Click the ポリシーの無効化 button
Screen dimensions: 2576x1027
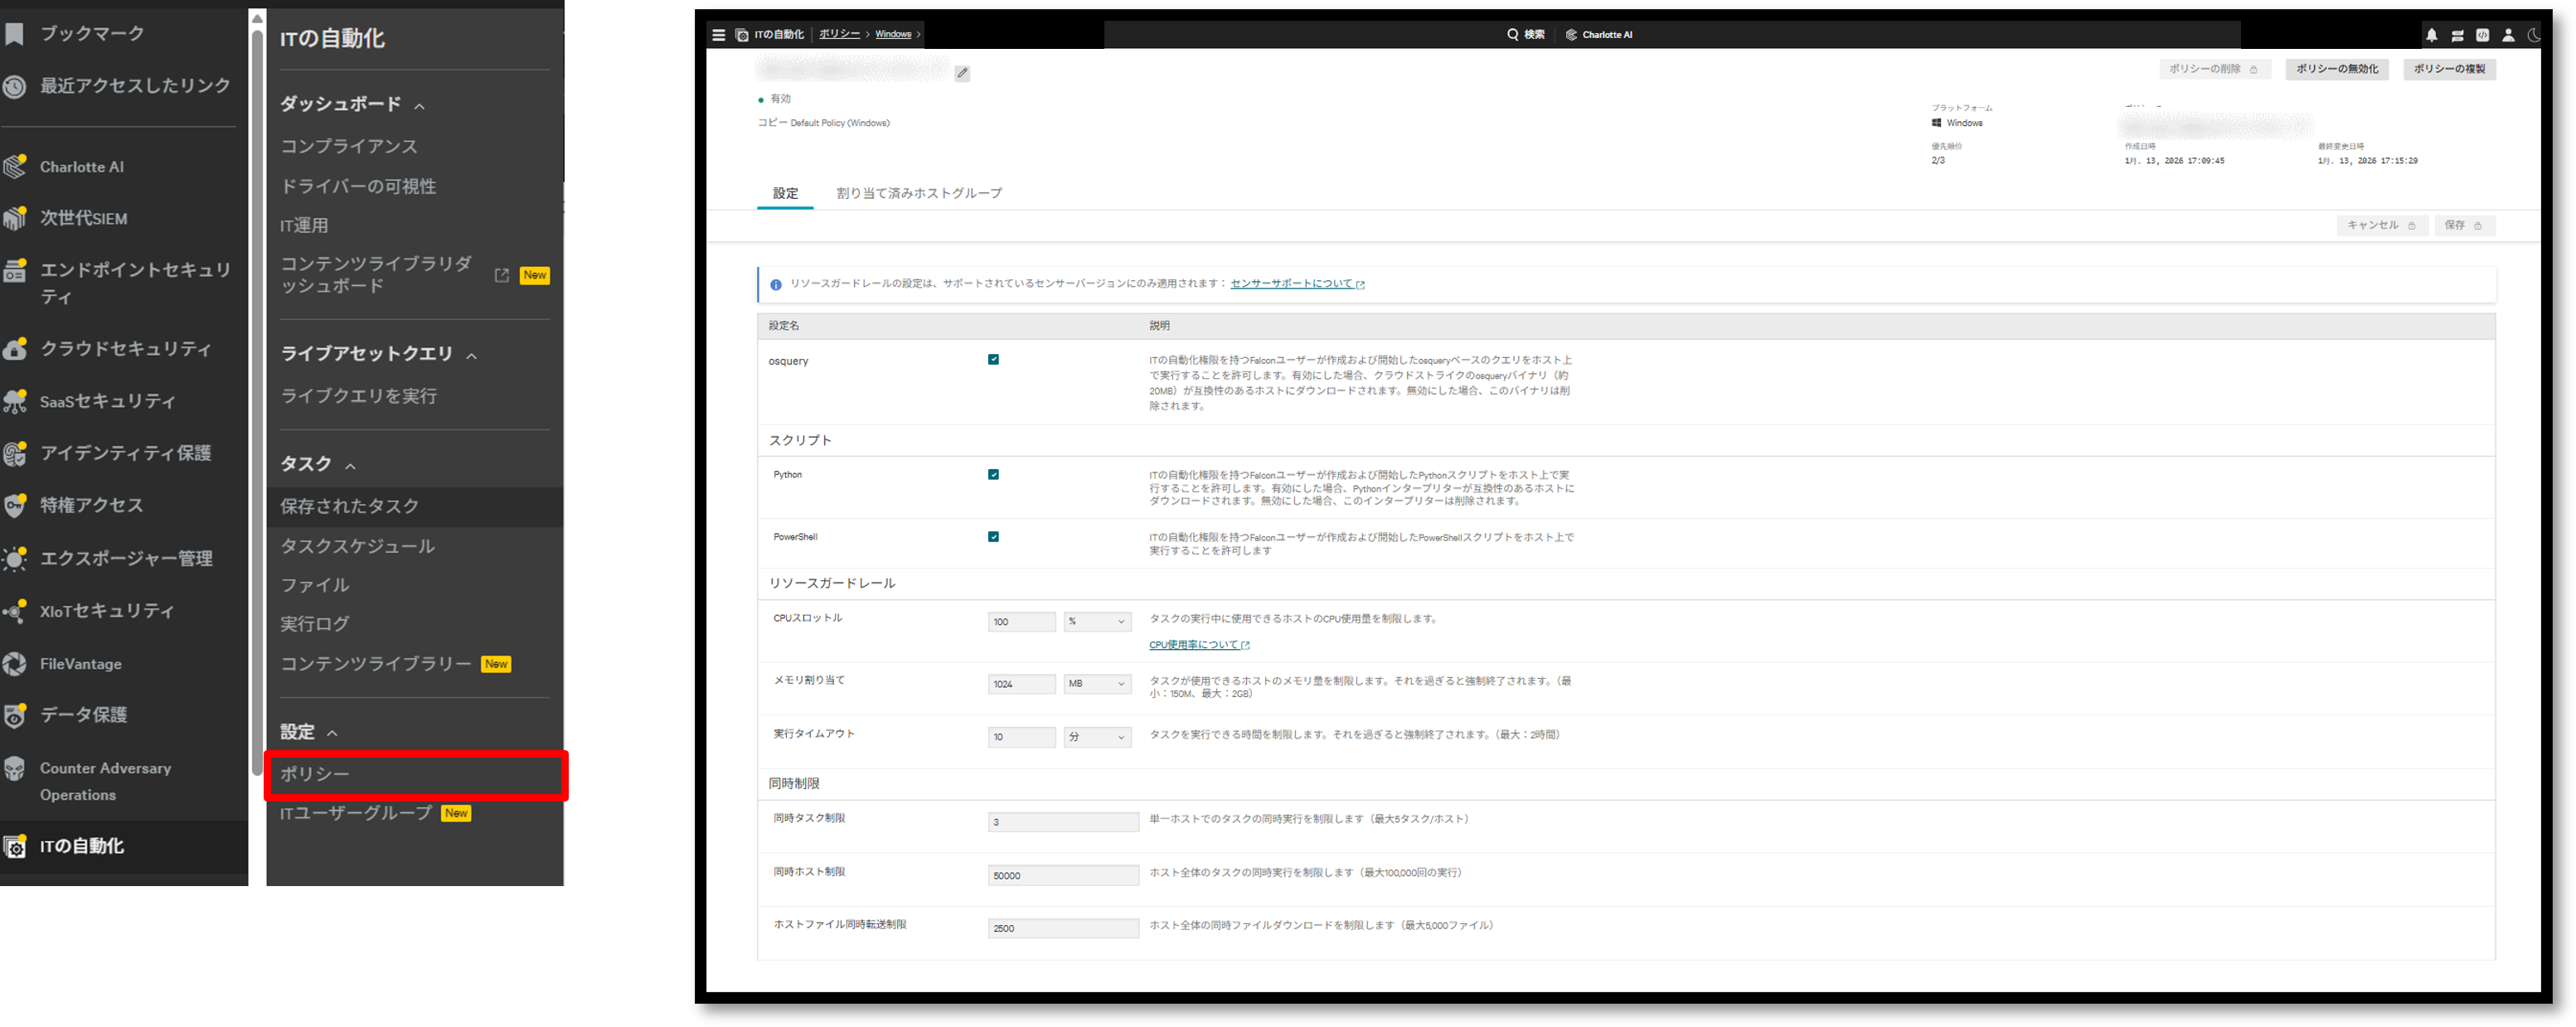[x=2336, y=69]
